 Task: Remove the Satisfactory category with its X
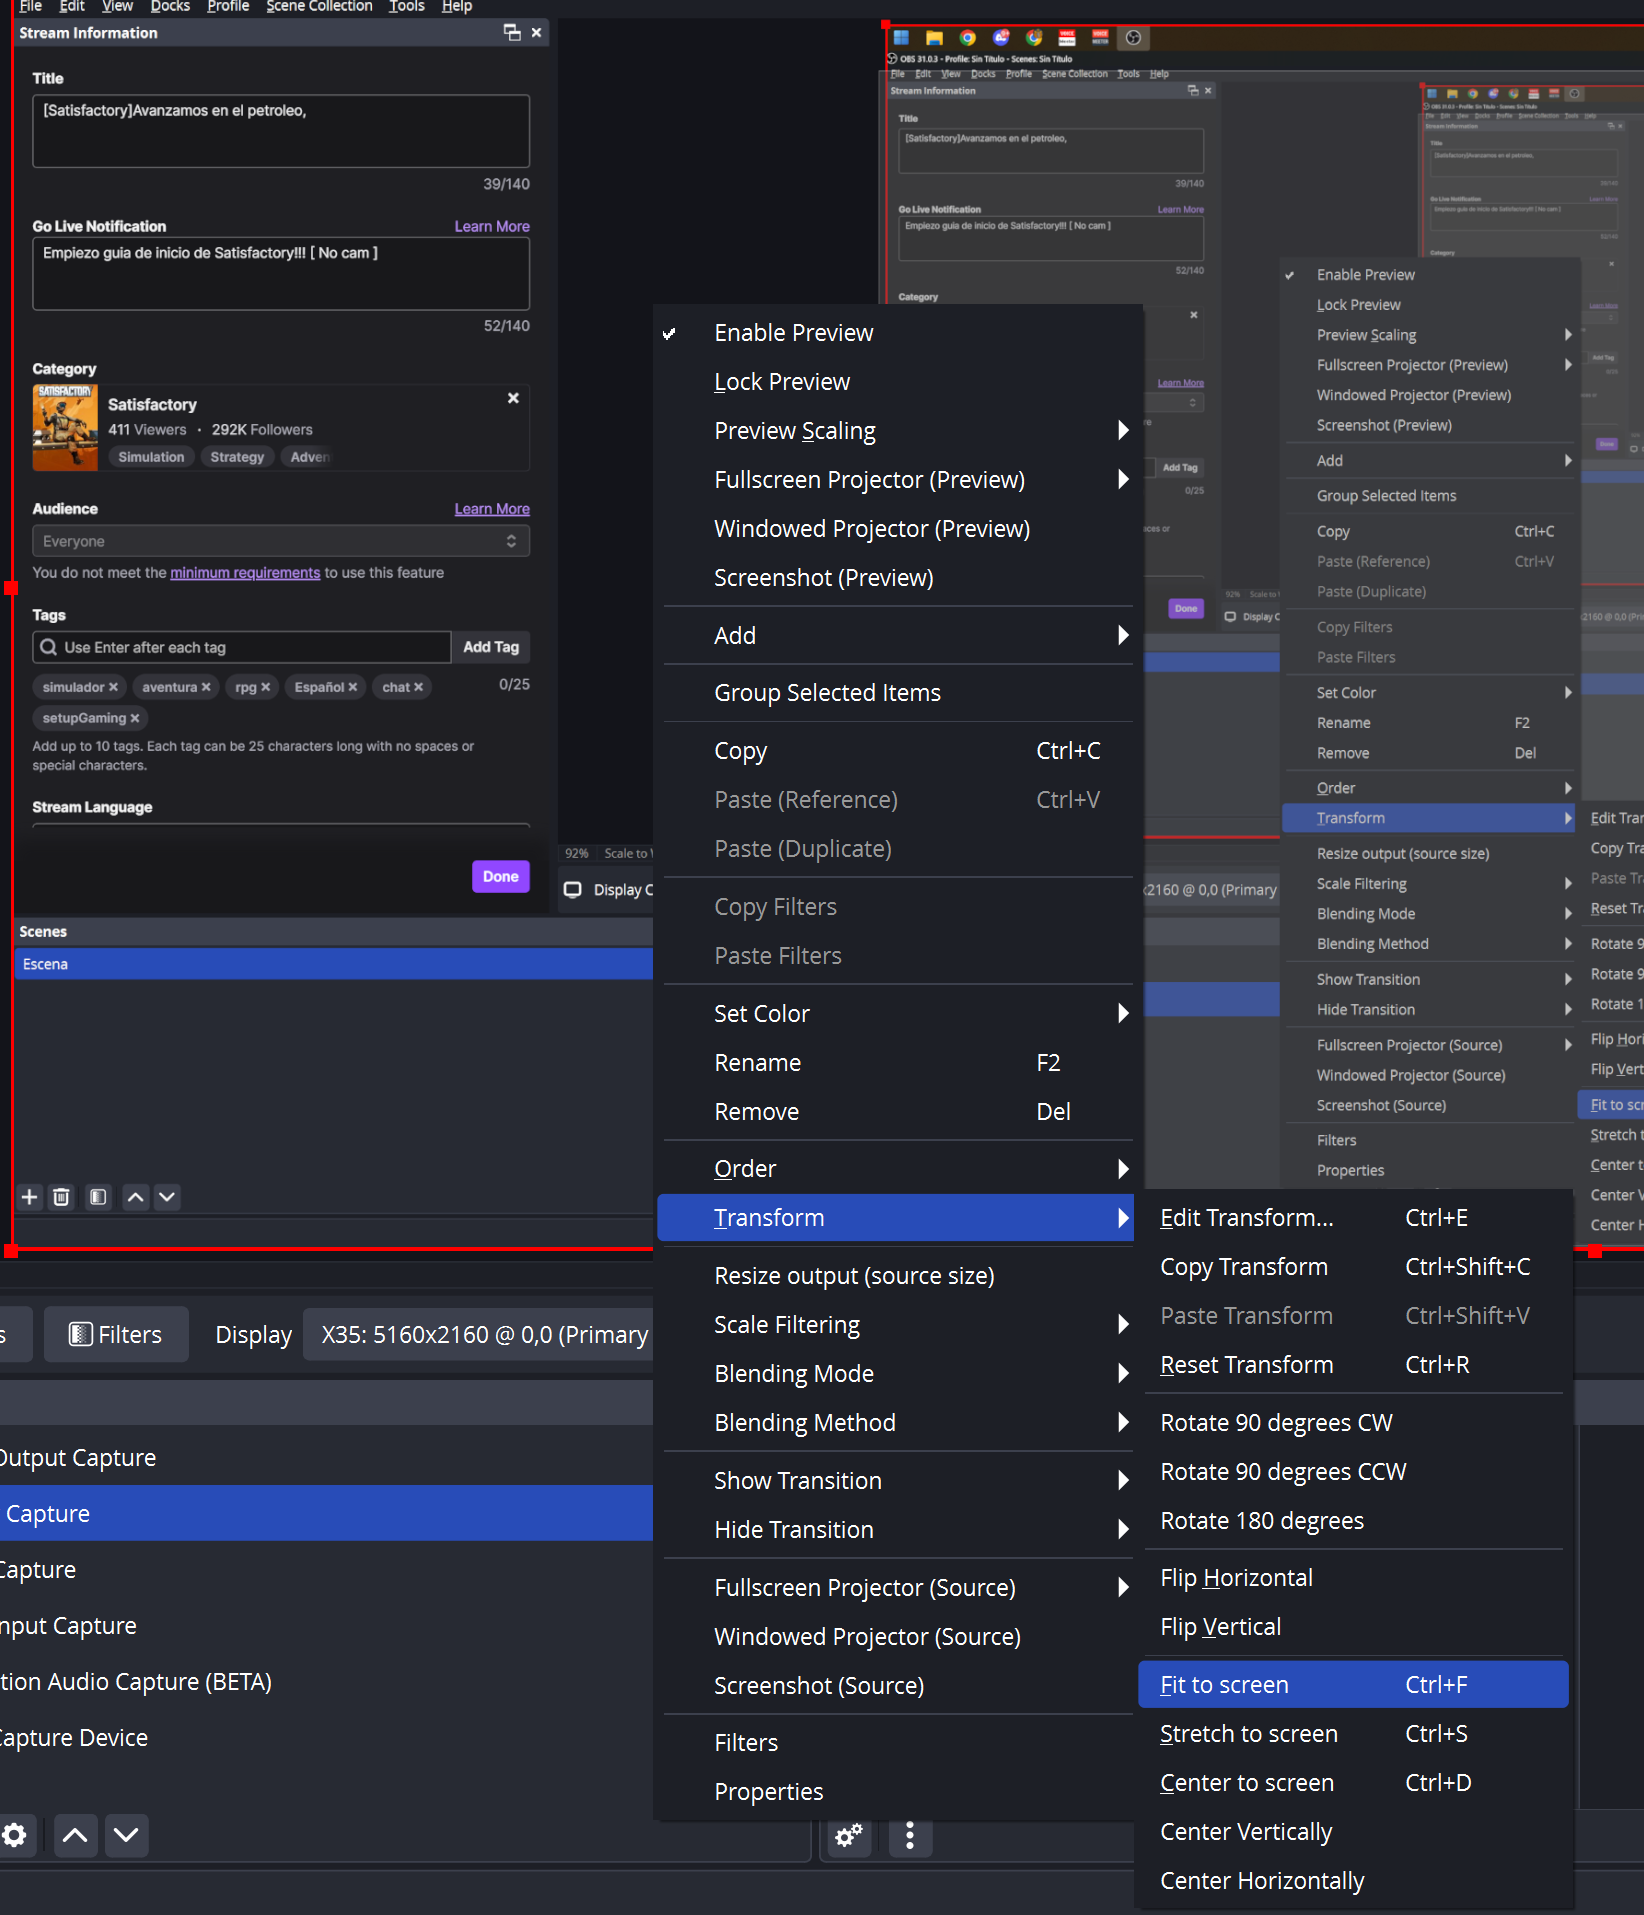click(x=513, y=398)
